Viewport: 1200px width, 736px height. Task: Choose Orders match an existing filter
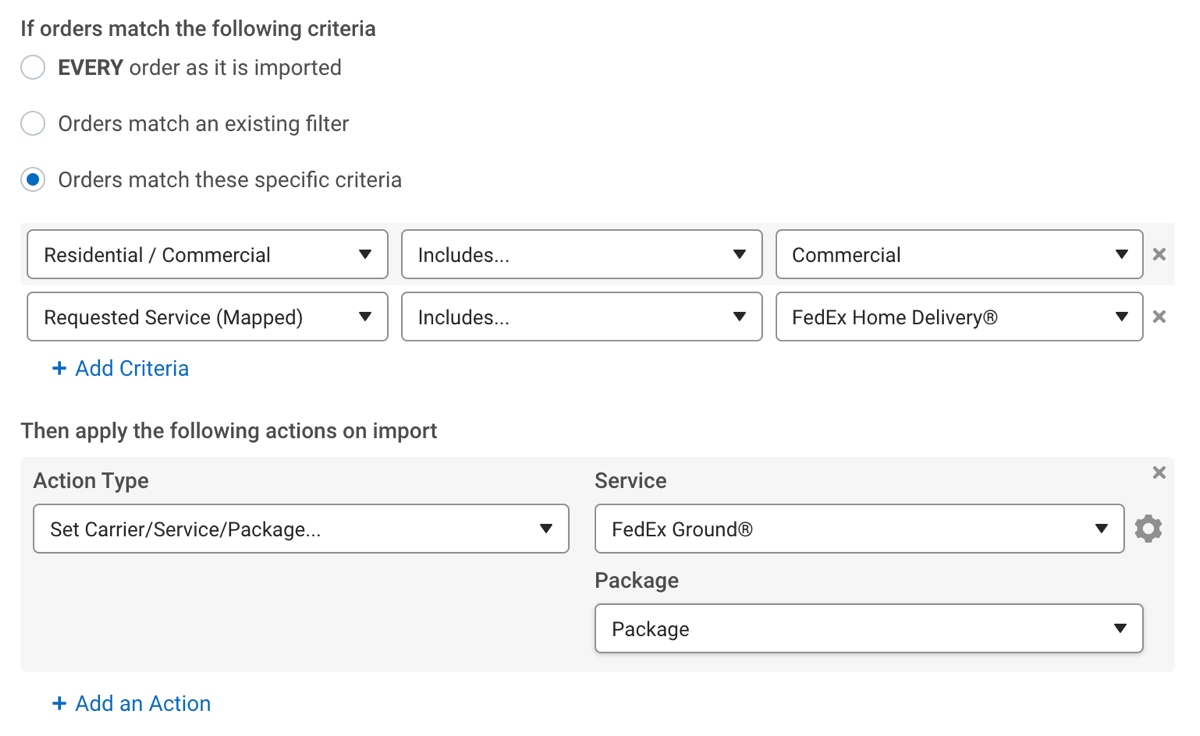(x=33, y=124)
